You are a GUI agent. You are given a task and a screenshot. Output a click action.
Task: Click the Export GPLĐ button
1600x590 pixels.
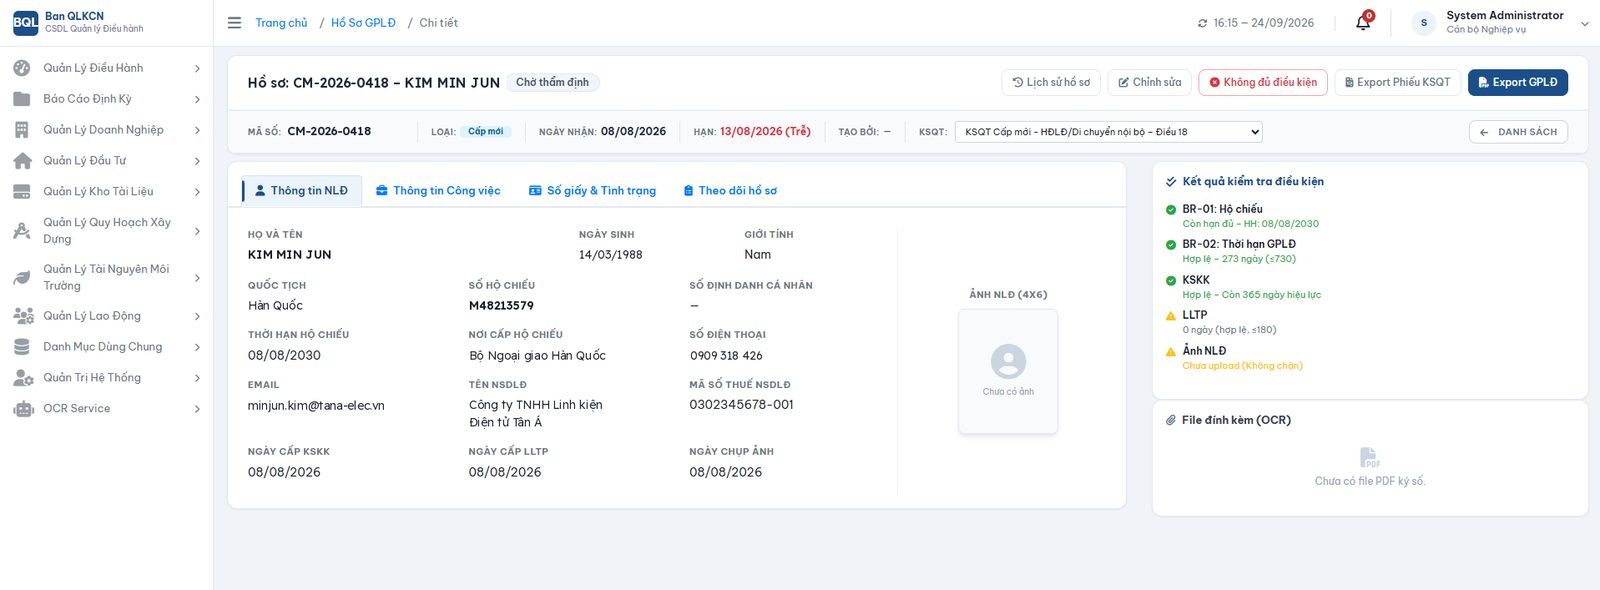pos(1518,82)
